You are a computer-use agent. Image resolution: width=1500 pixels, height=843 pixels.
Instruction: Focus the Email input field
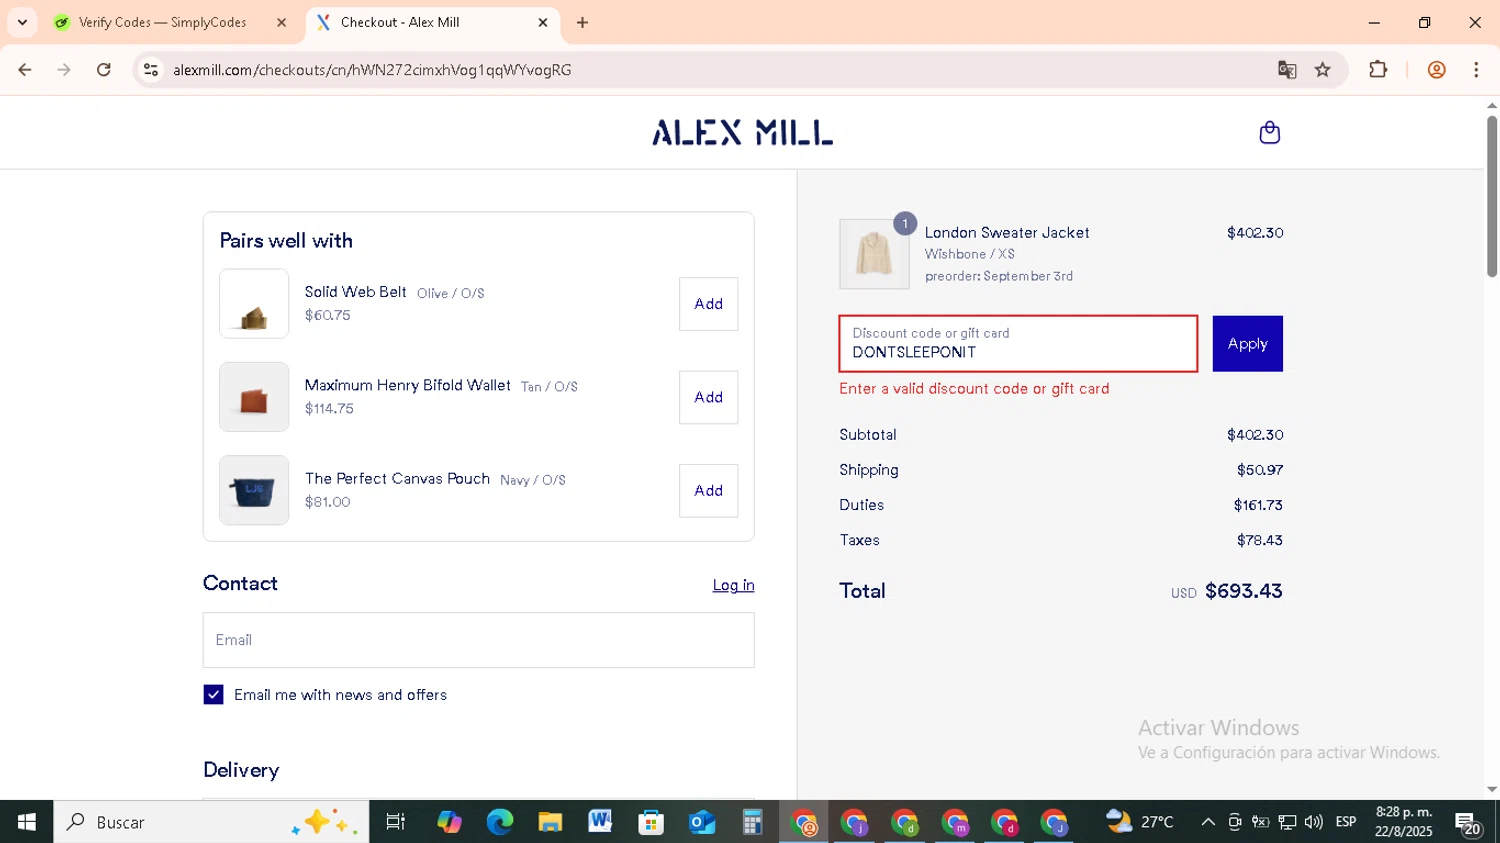pyautogui.click(x=478, y=640)
